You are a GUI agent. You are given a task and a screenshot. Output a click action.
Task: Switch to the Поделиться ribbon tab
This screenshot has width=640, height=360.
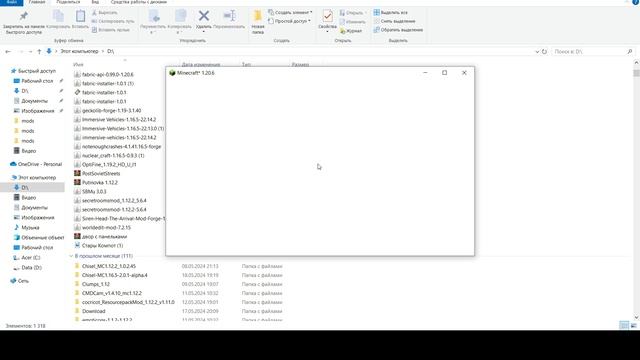68,2
